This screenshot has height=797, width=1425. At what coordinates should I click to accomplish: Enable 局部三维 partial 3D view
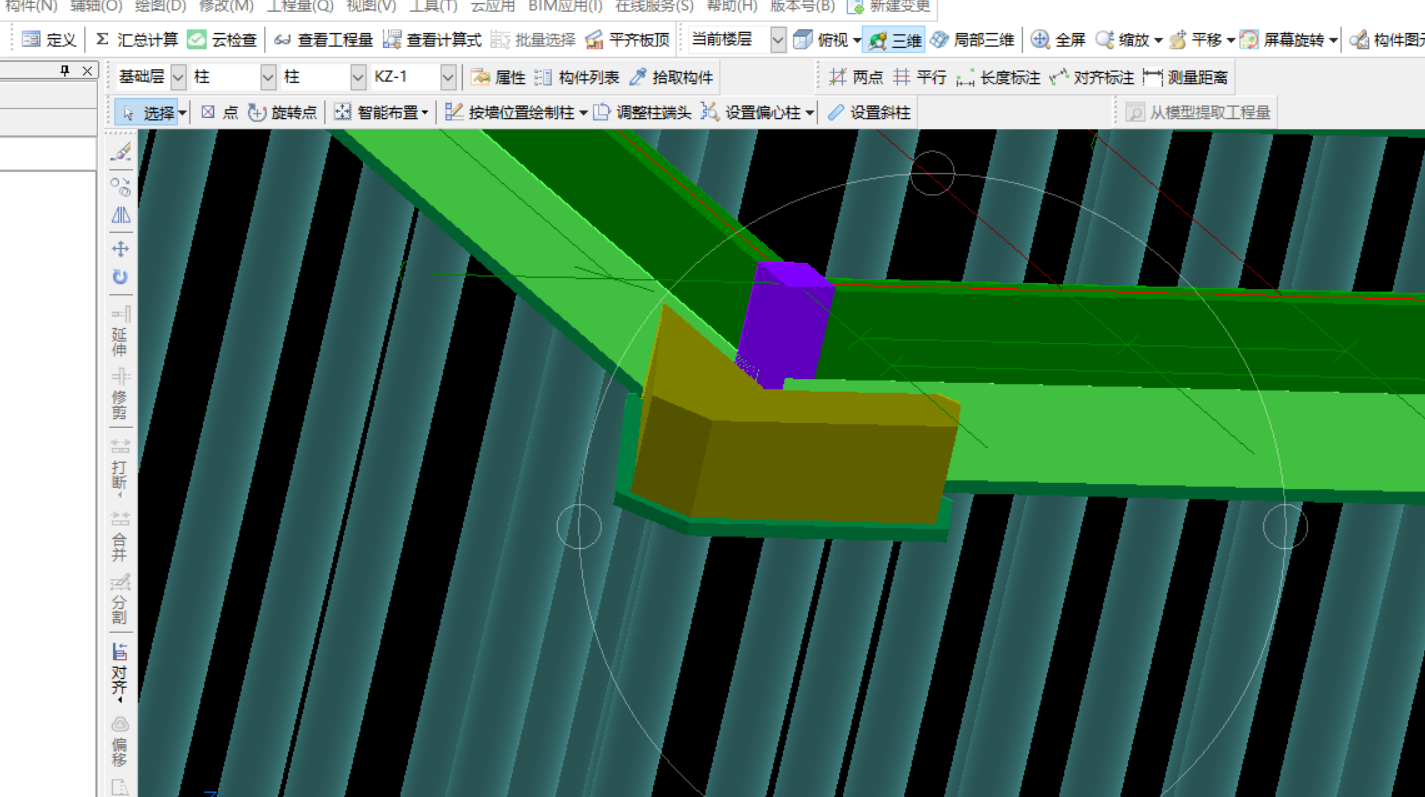tap(972, 40)
